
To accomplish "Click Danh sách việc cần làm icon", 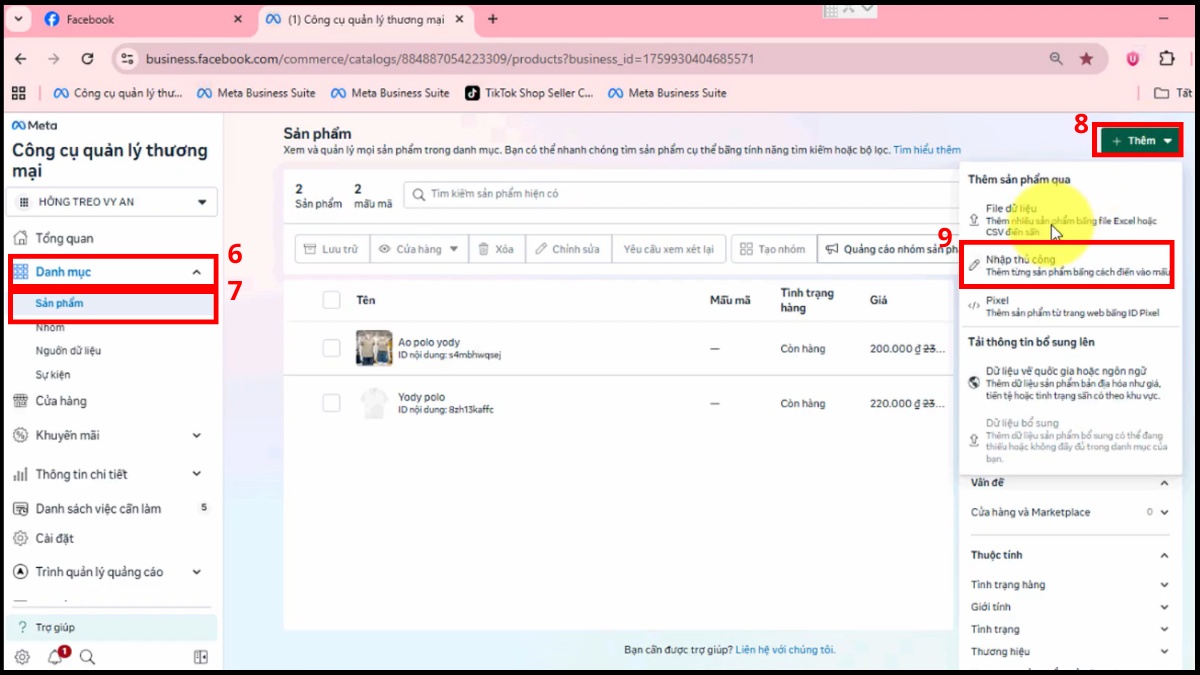I will point(20,508).
